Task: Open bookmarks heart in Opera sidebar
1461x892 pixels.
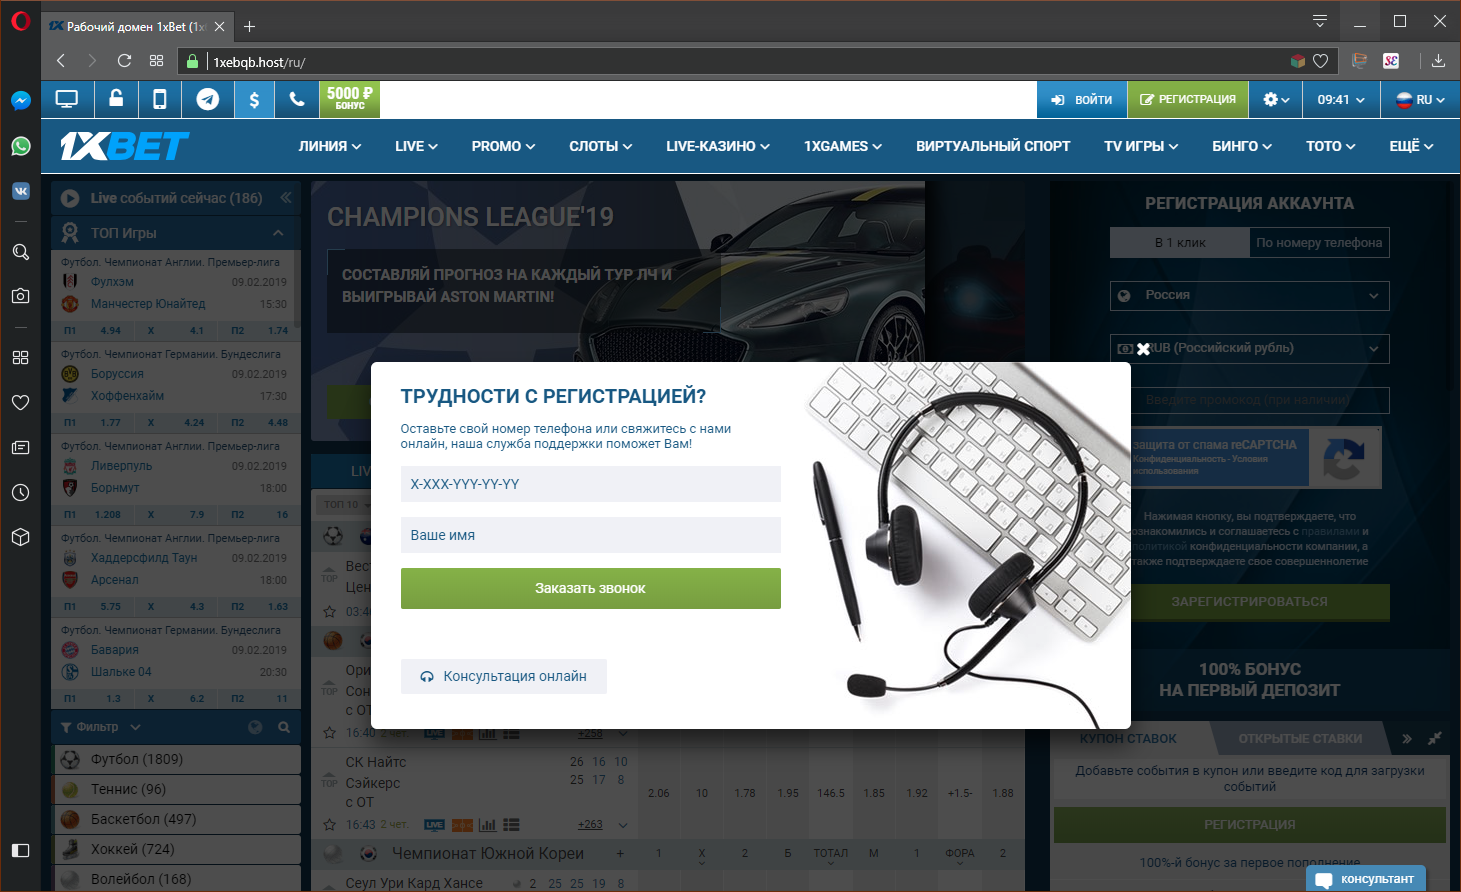Action: pyautogui.click(x=20, y=402)
